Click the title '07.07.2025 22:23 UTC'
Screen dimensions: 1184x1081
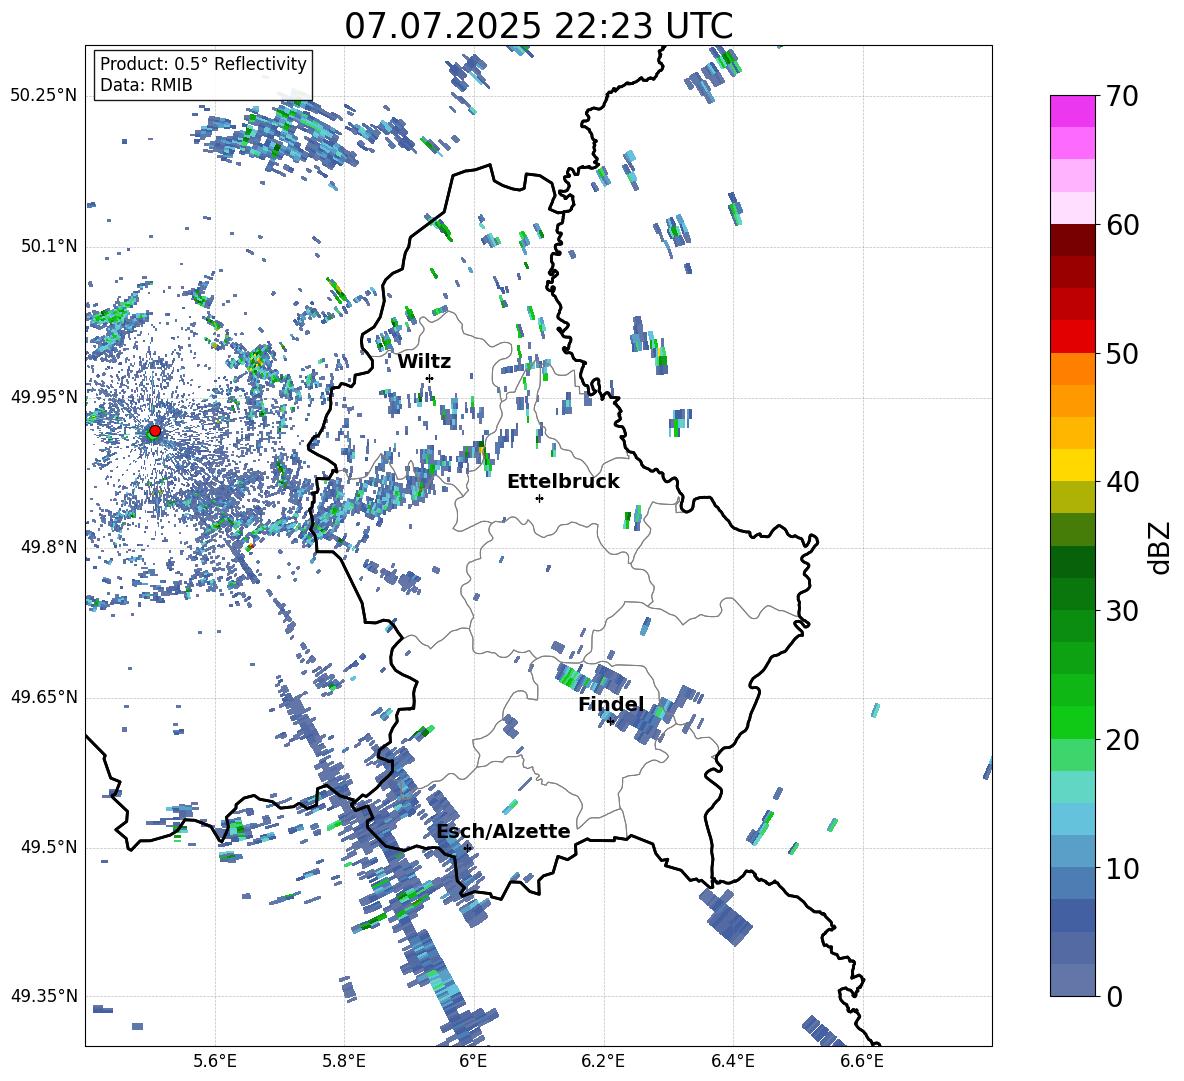pyautogui.click(x=538, y=26)
